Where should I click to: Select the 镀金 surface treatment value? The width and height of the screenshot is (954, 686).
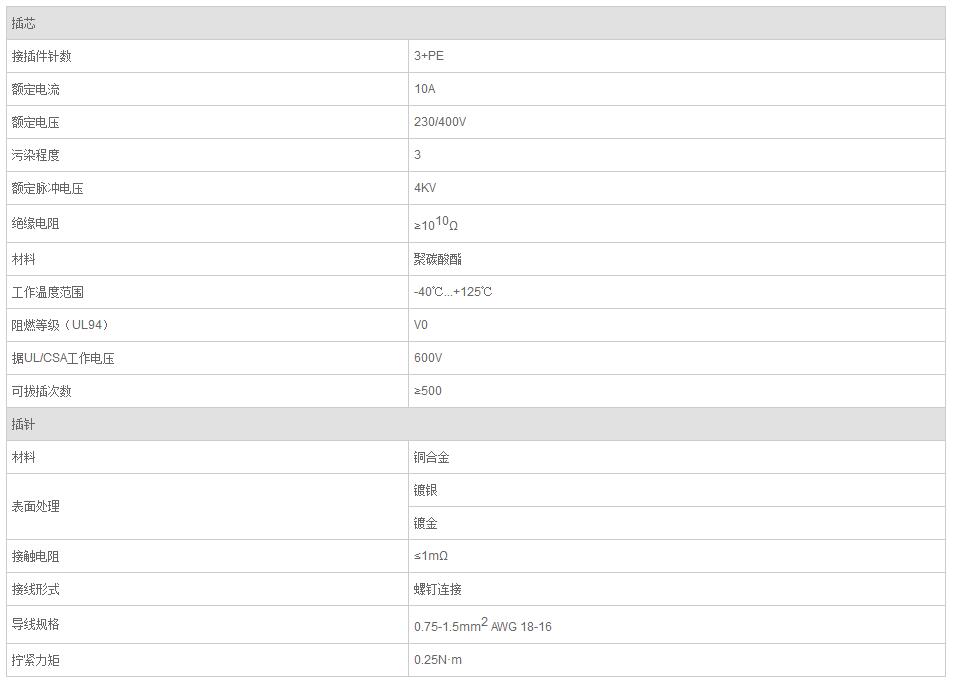[426, 523]
